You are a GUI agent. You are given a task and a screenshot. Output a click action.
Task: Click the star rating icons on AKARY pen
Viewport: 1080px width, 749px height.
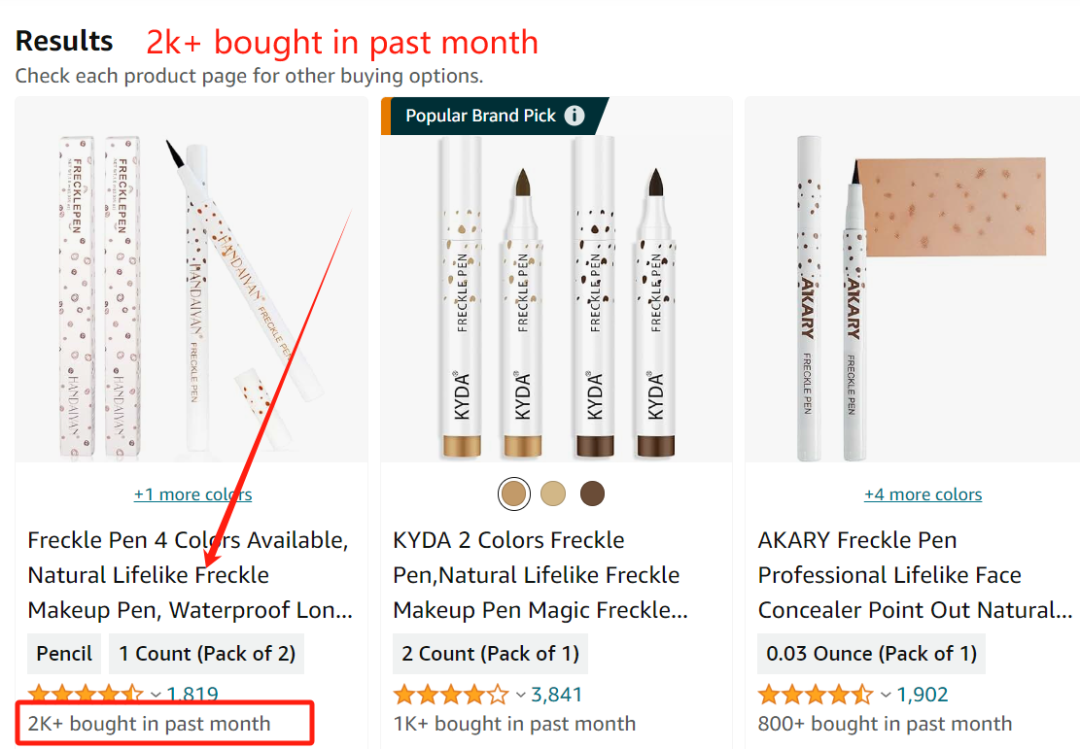(x=815, y=694)
